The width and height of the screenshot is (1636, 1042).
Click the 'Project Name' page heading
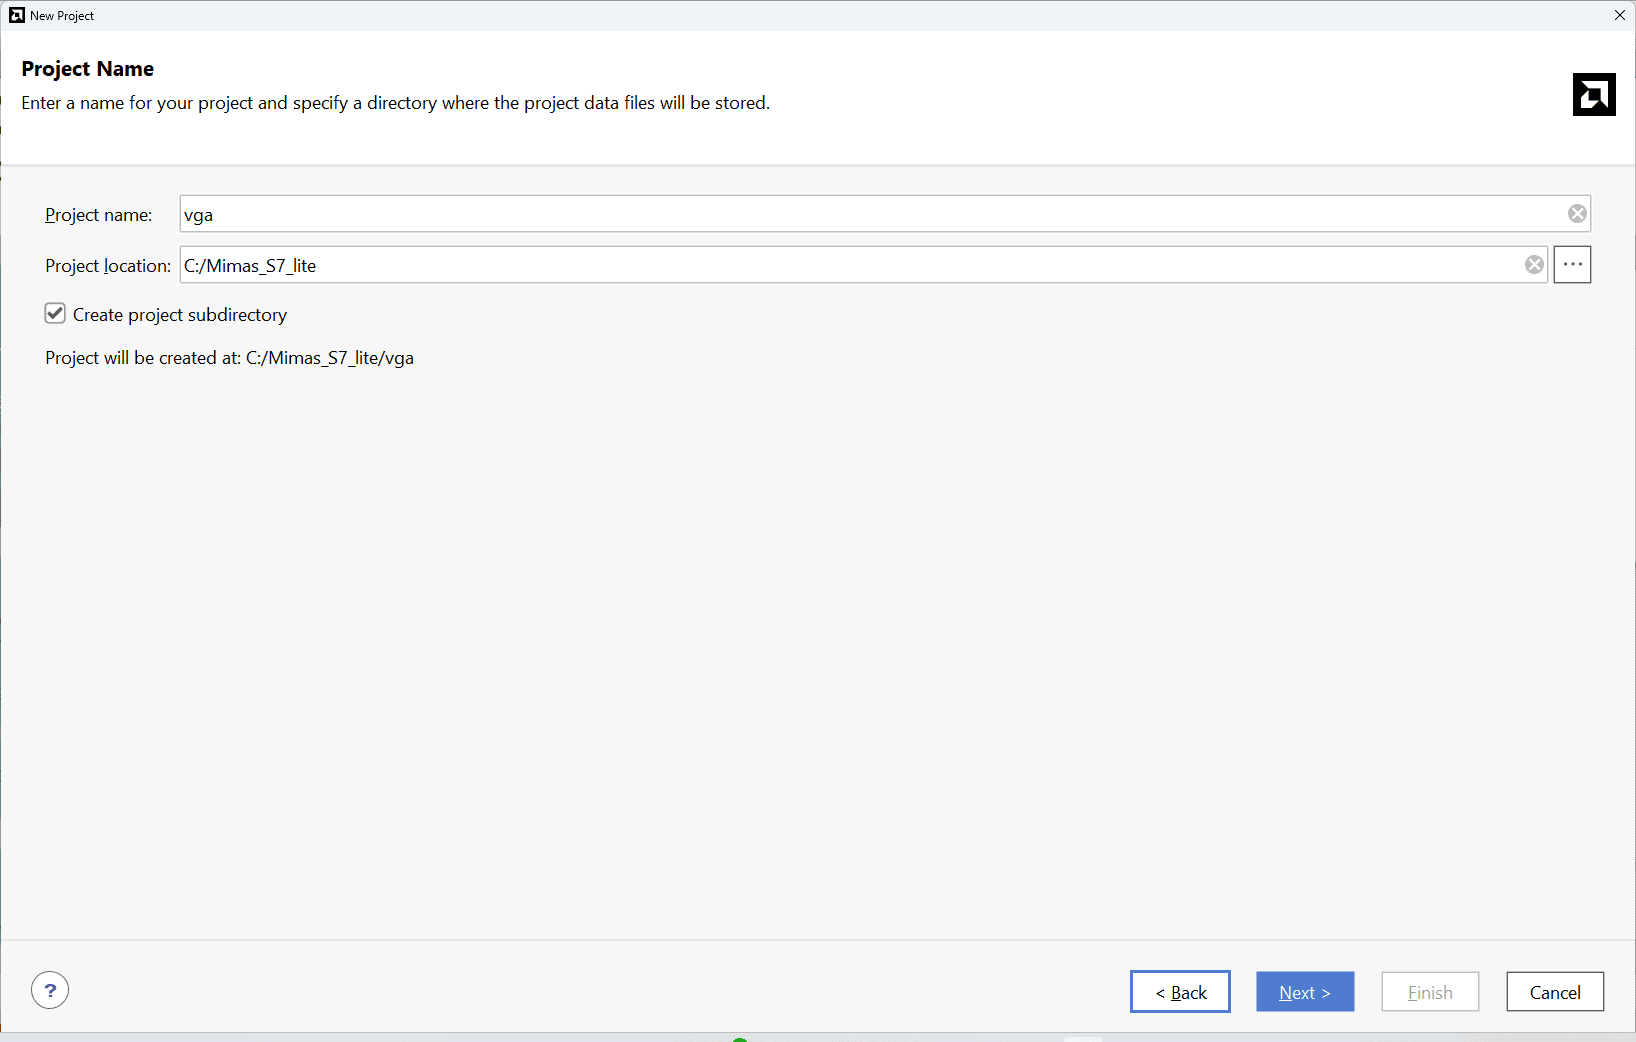[88, 69]
